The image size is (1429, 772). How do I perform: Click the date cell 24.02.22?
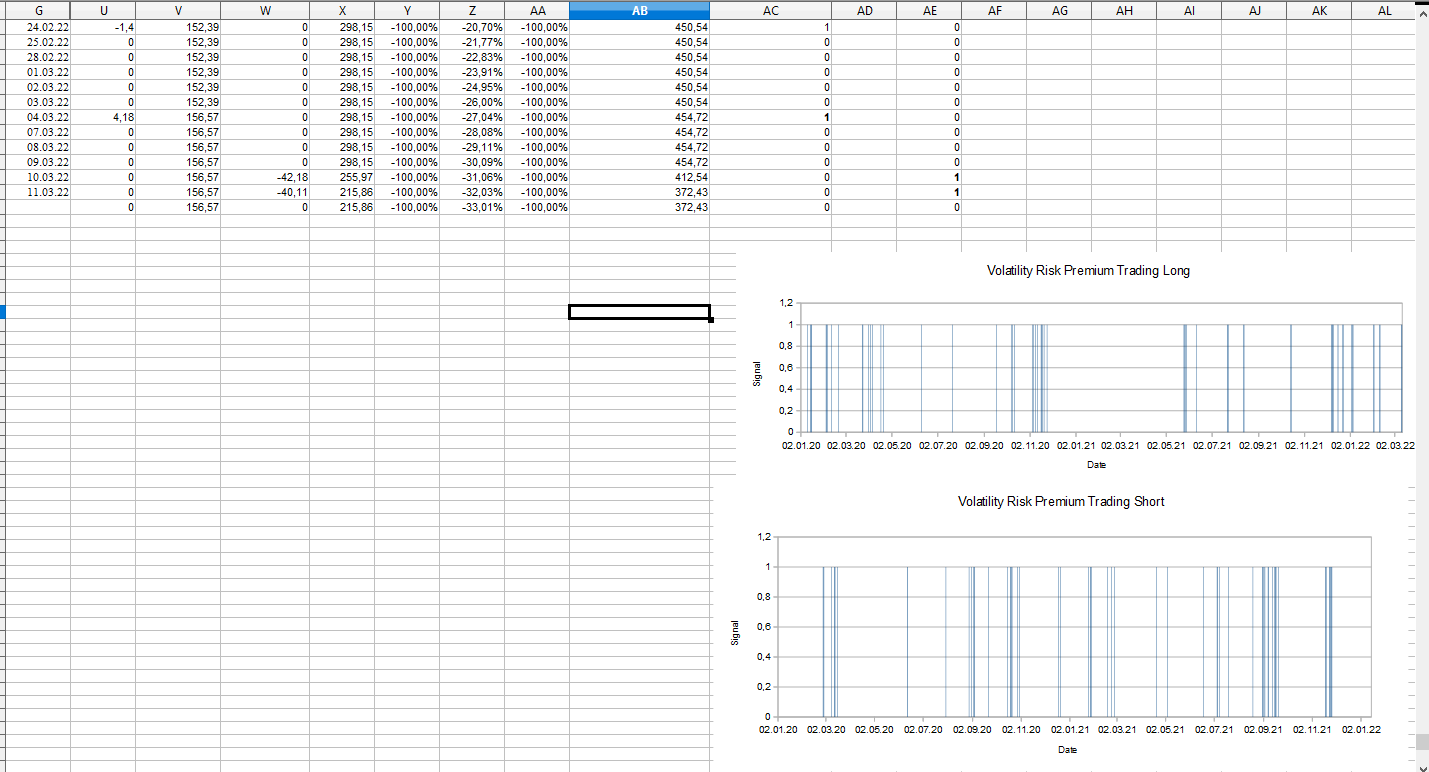pos(47,27)
